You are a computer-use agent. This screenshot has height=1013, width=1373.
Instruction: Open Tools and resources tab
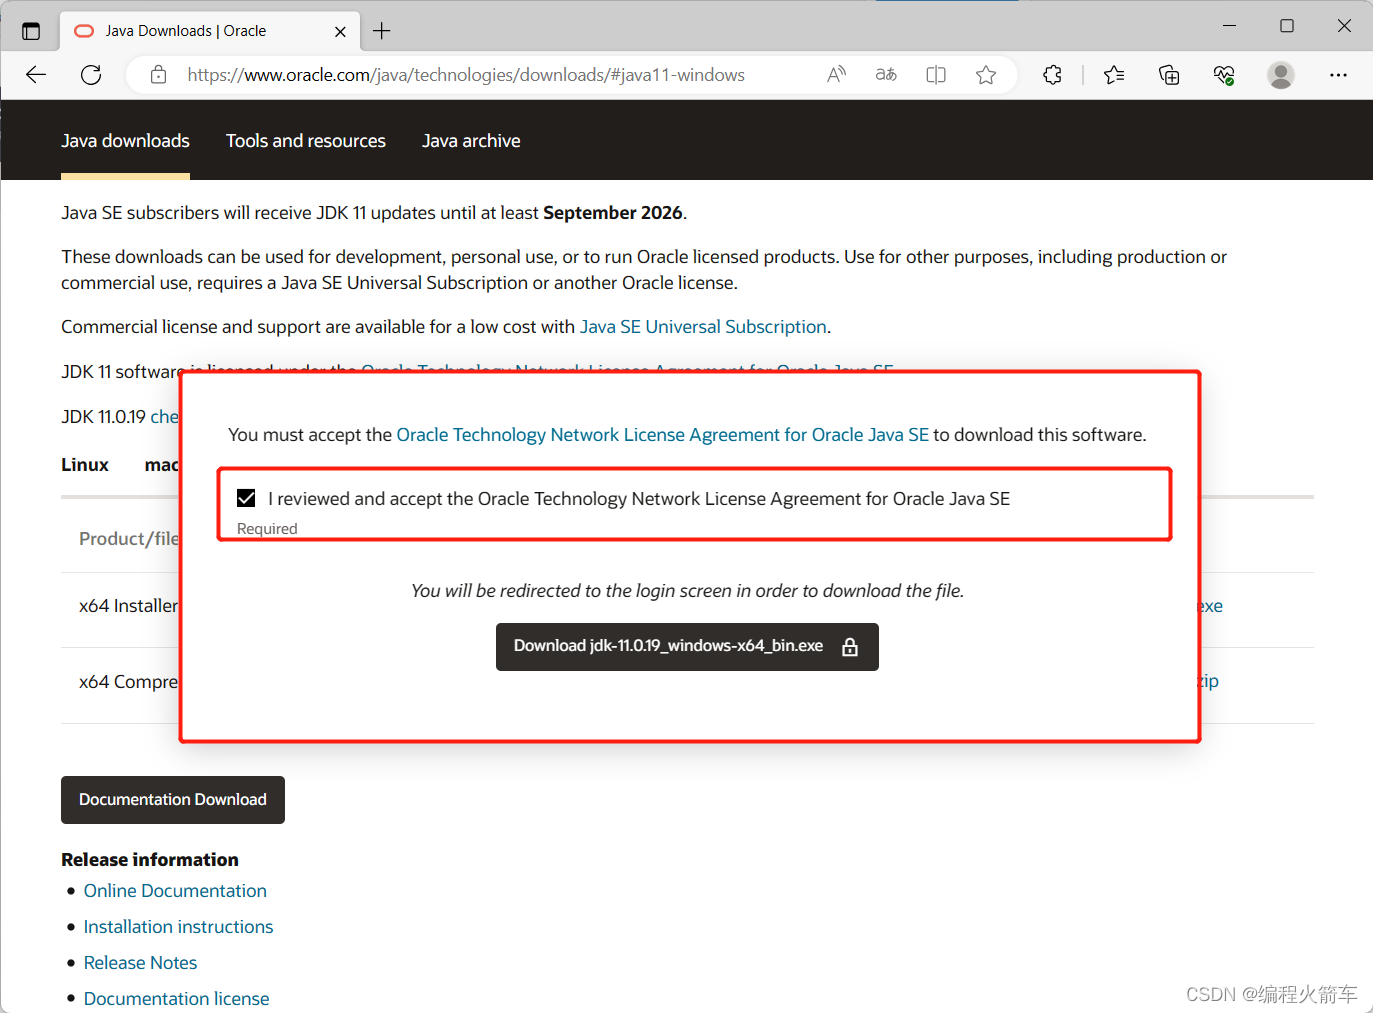click(306, 141)
